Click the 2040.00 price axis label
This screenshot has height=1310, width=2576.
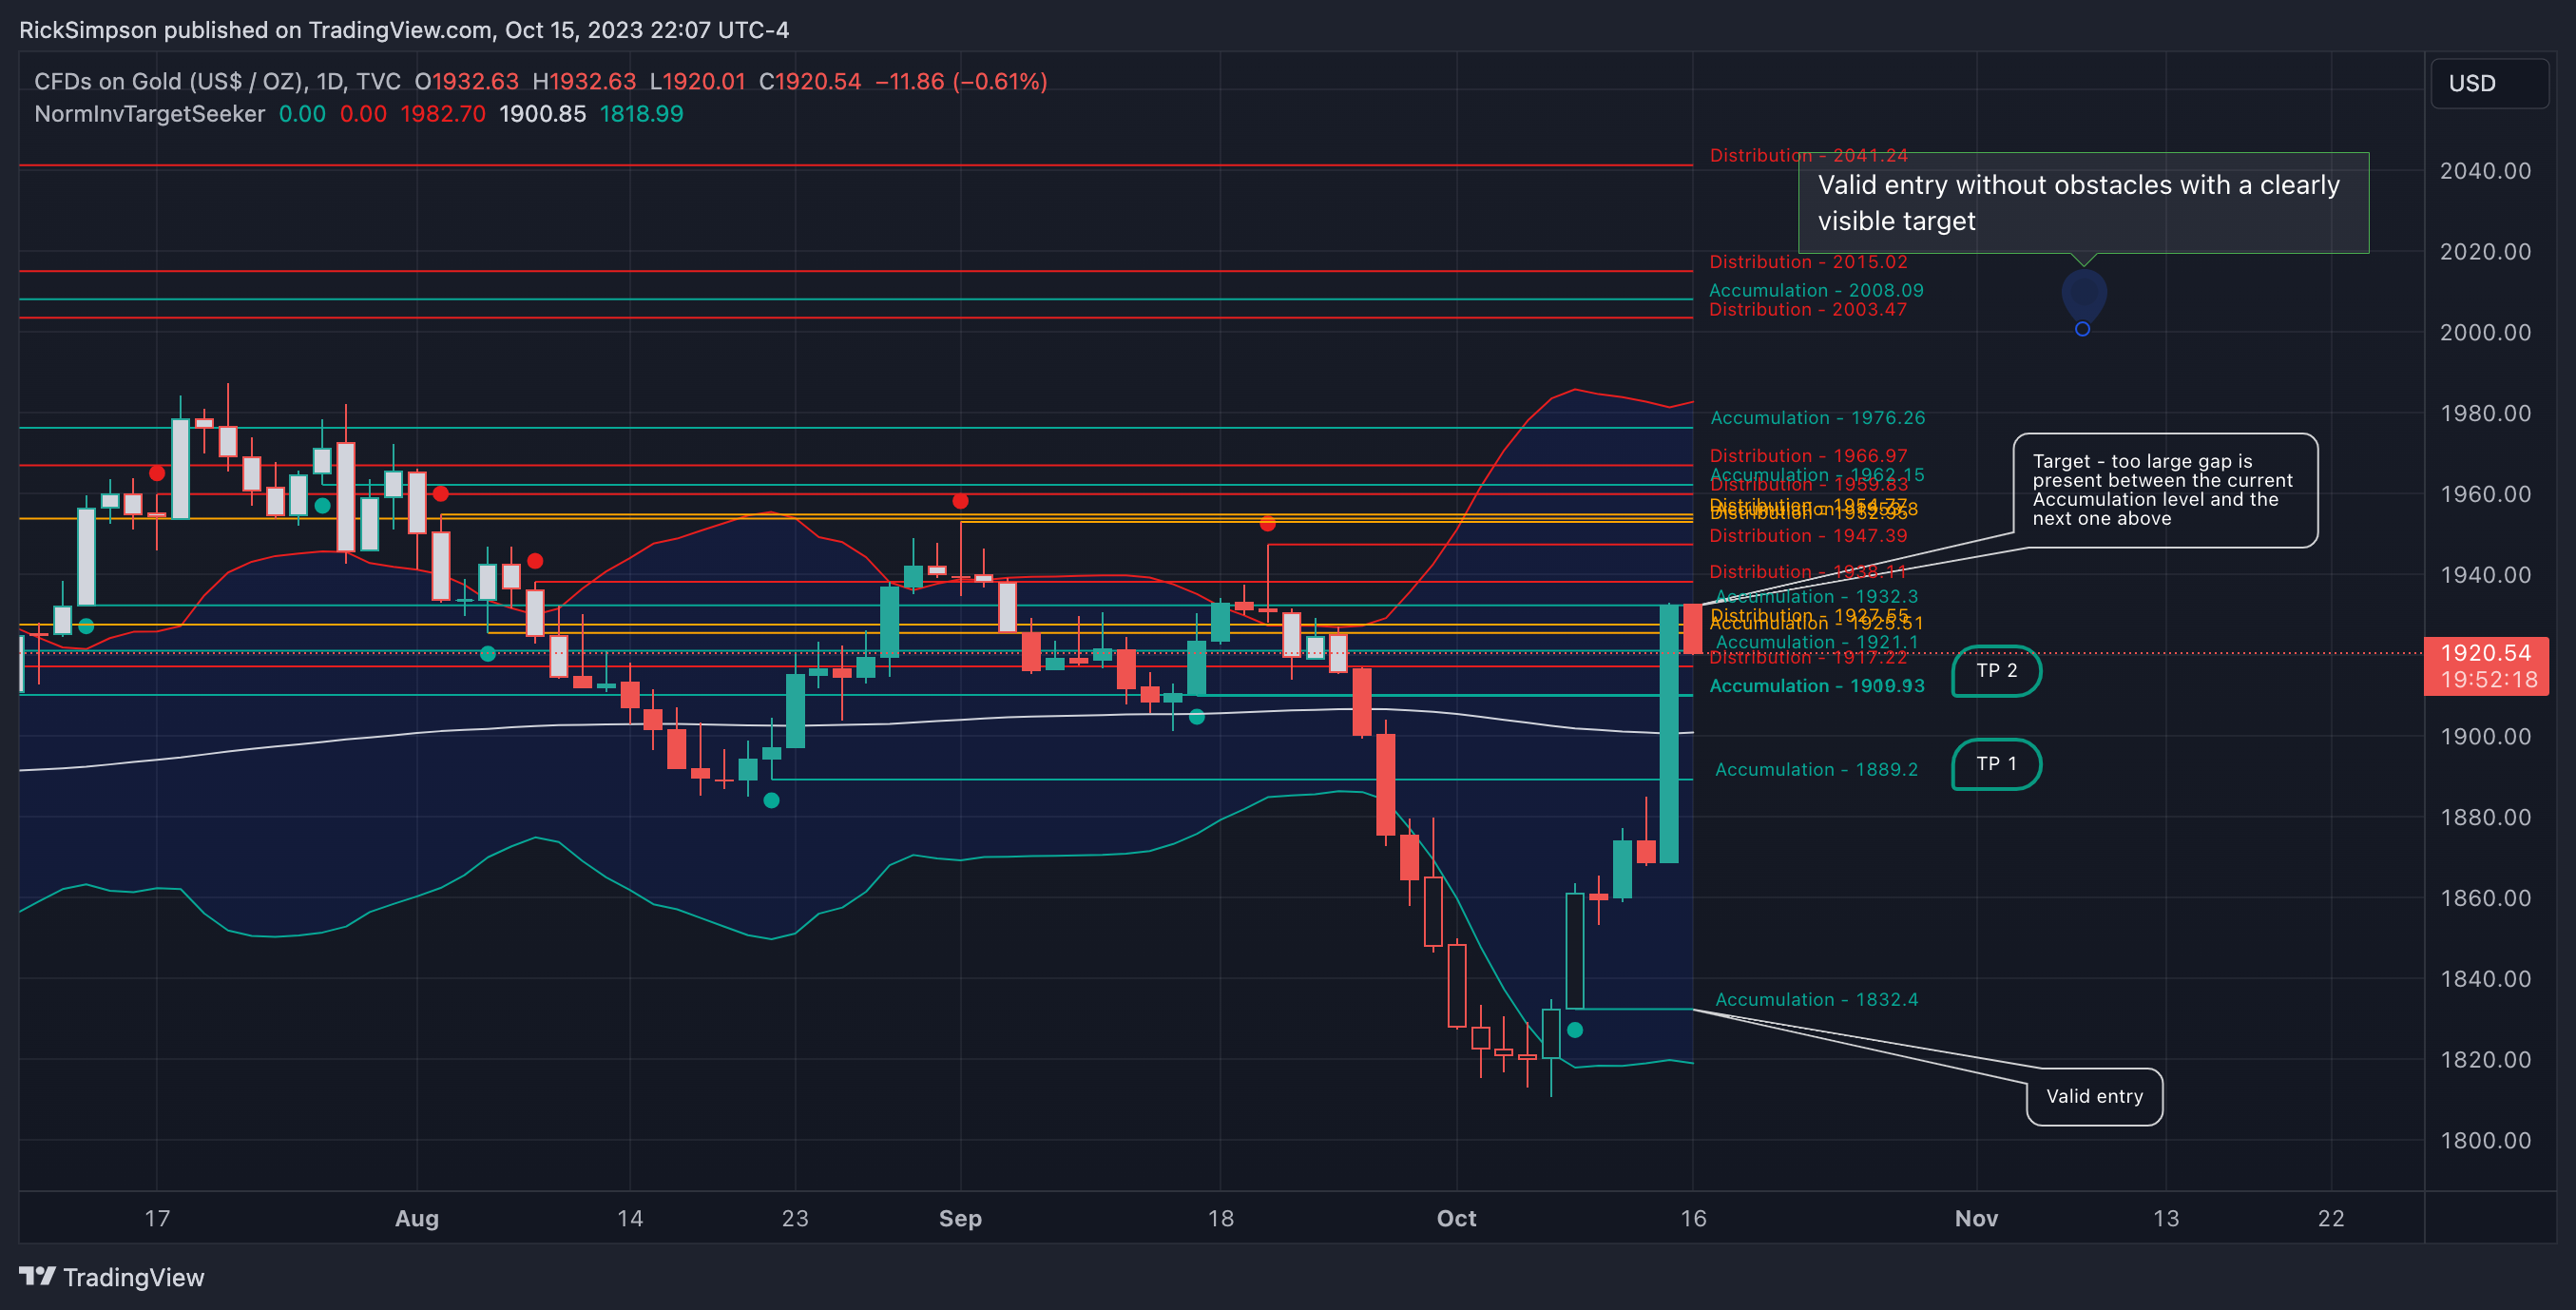[2485, 171]
